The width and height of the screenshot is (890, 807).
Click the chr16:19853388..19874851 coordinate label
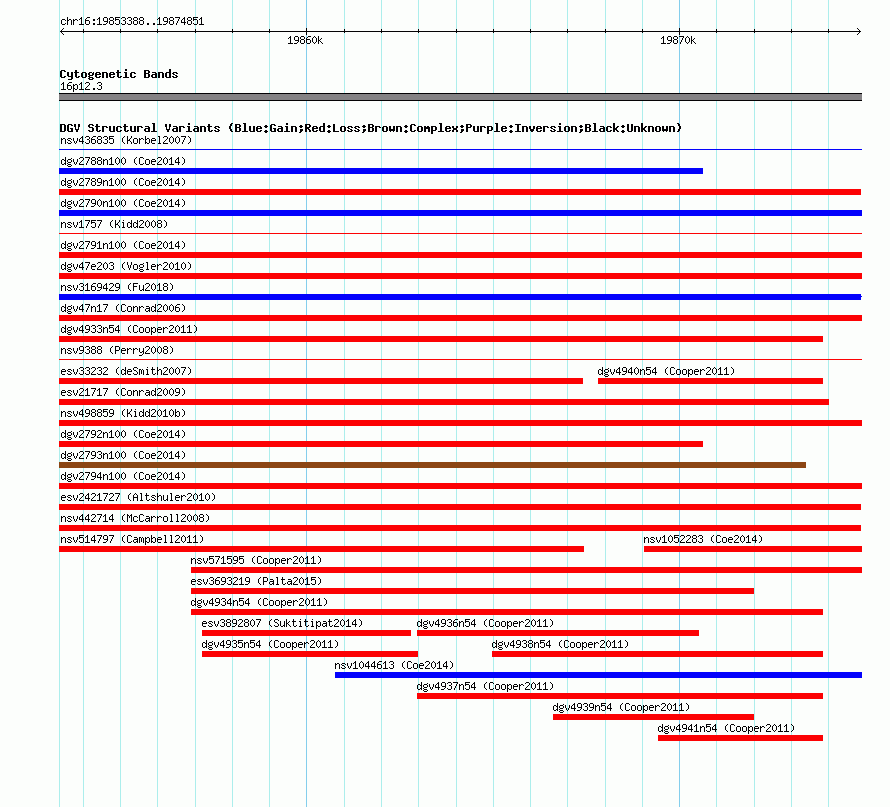coord(132,21)
